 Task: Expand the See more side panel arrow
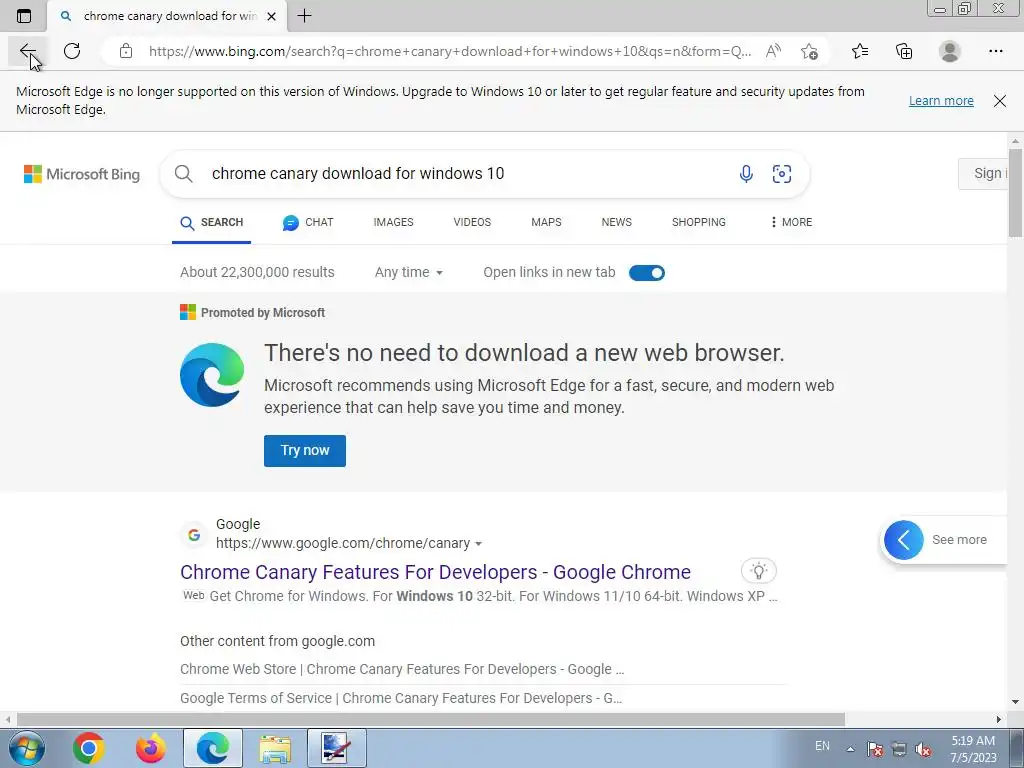pos(904,540)
